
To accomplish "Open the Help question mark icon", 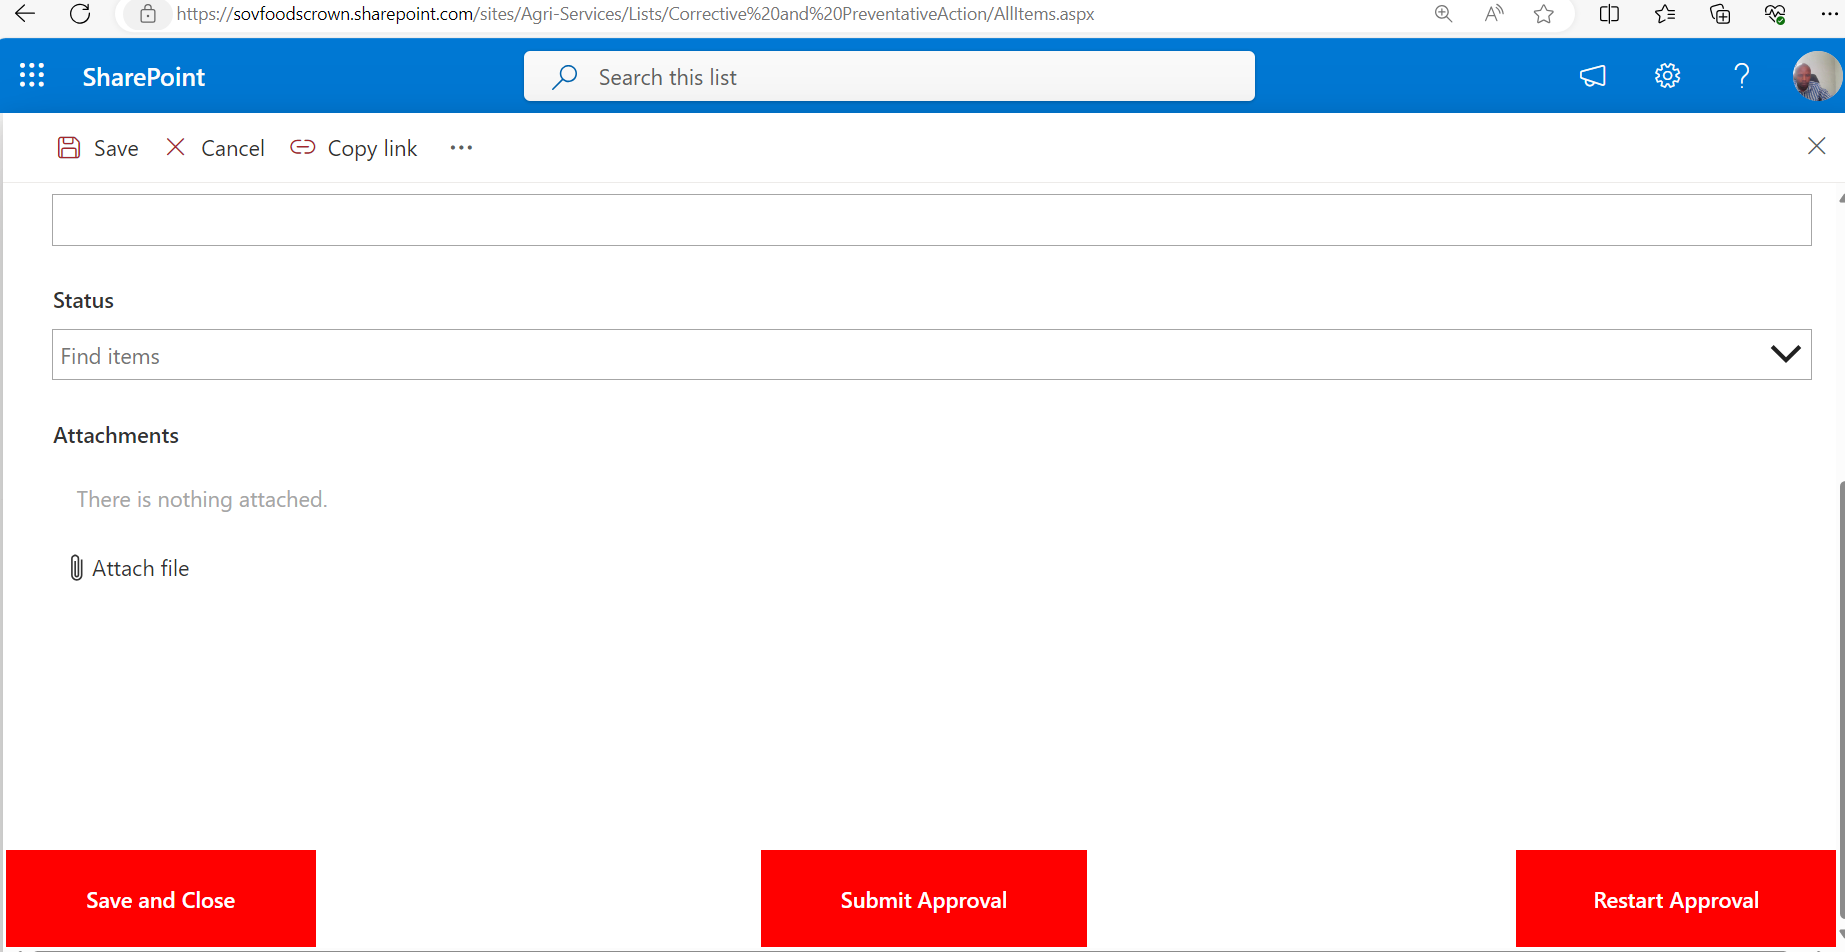I will coord(1742,75).
